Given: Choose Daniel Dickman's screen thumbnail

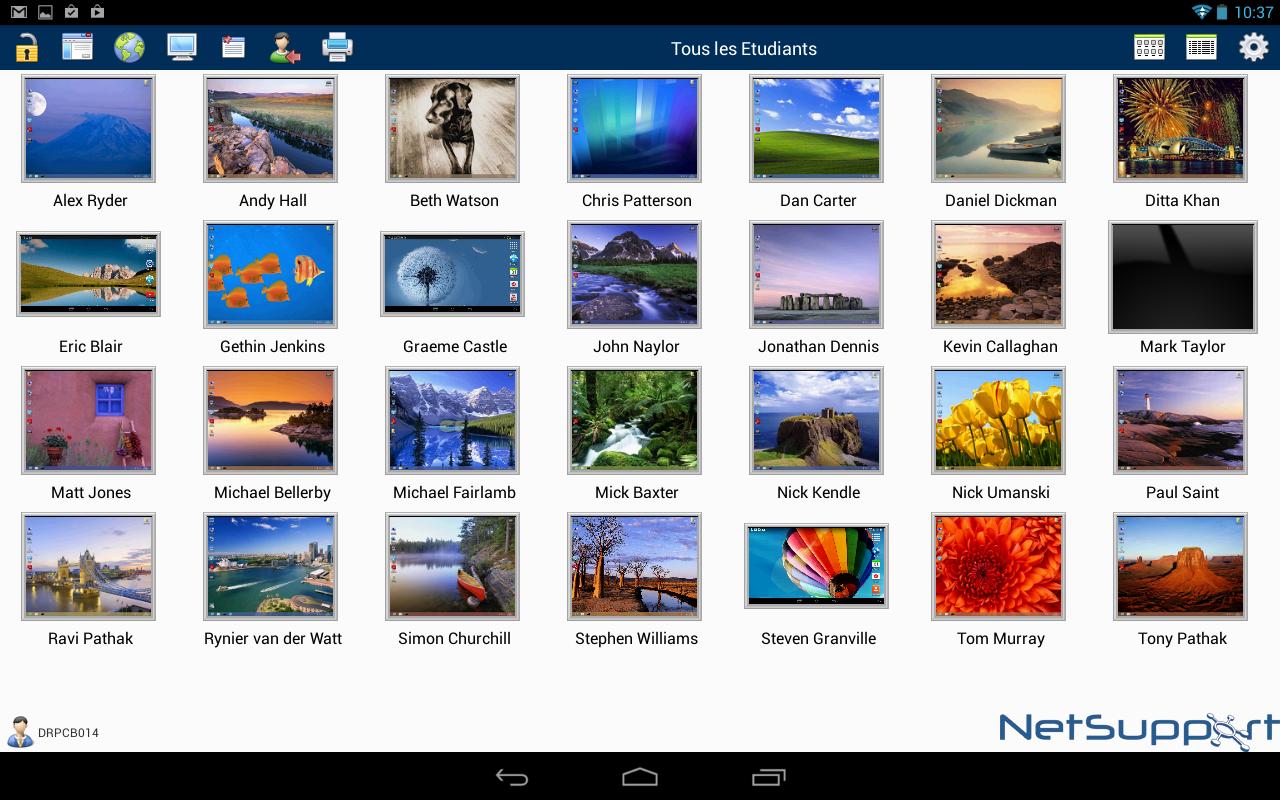Looking at the screenshot, I should tap(998, 128).
